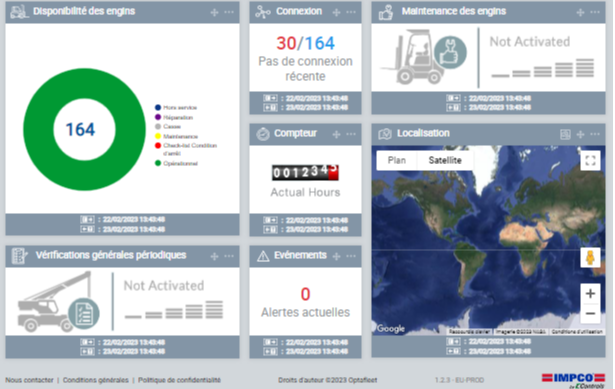This screenshot has height=389, width=615.
Task: Click the plus icon on Disponibilité des engins widget
Action: 214,13
